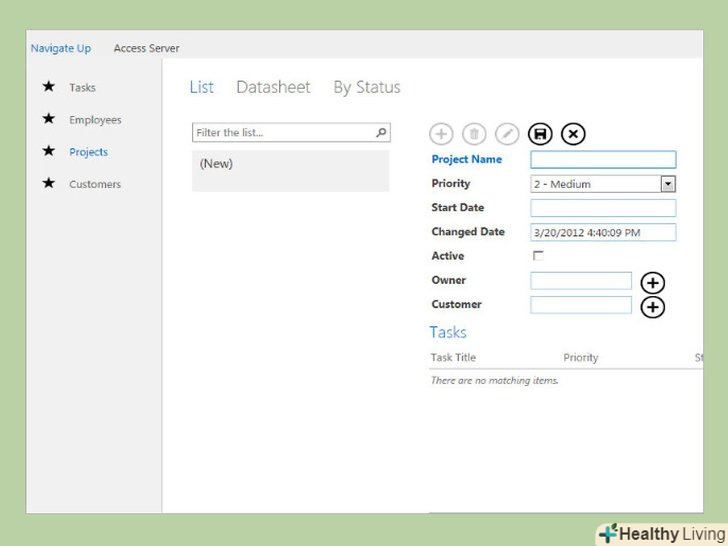Image resolution: width=728 pixels, height=546 pixels.
Task: Open the Tasks table in sidebar
Action: coord(82,88)
